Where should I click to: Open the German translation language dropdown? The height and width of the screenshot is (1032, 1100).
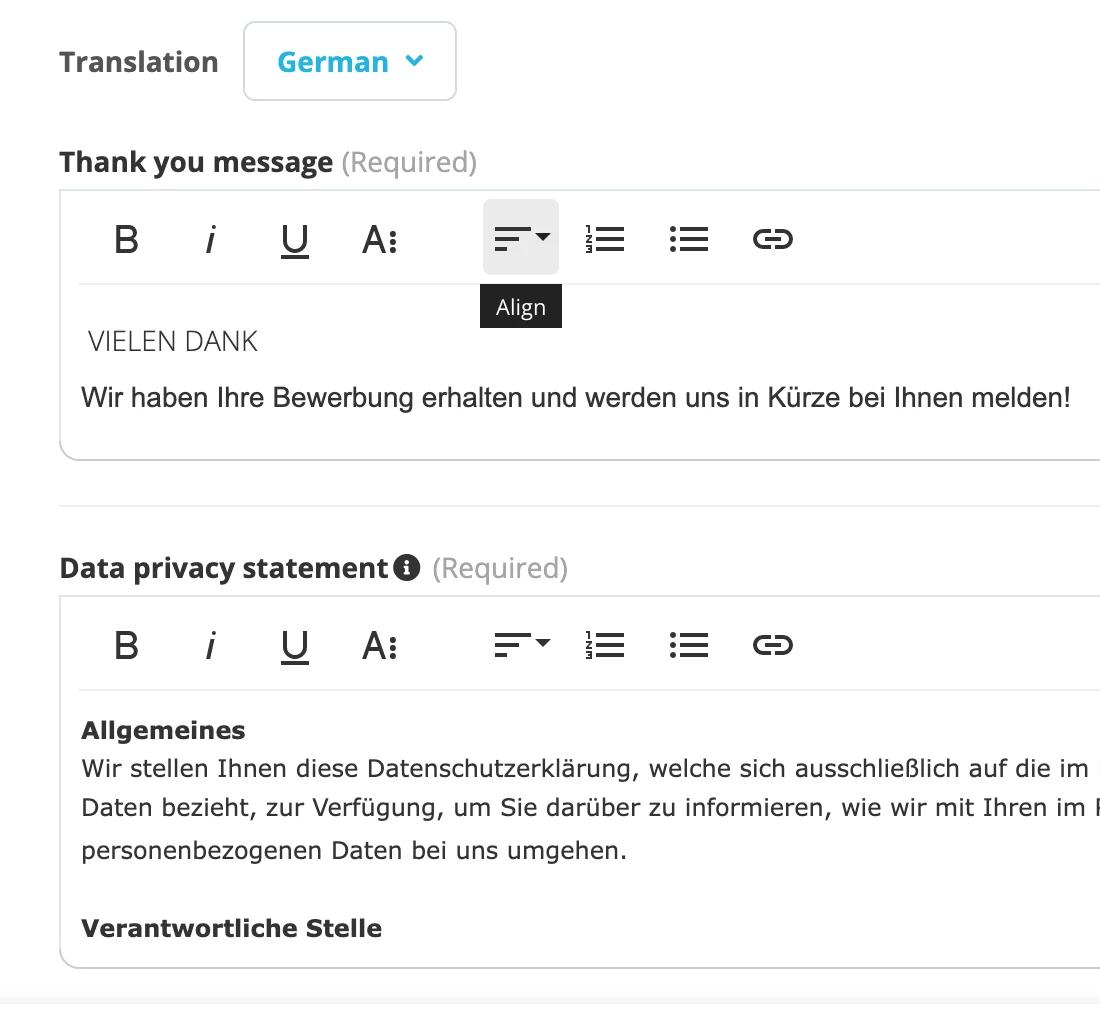[350, 61]
